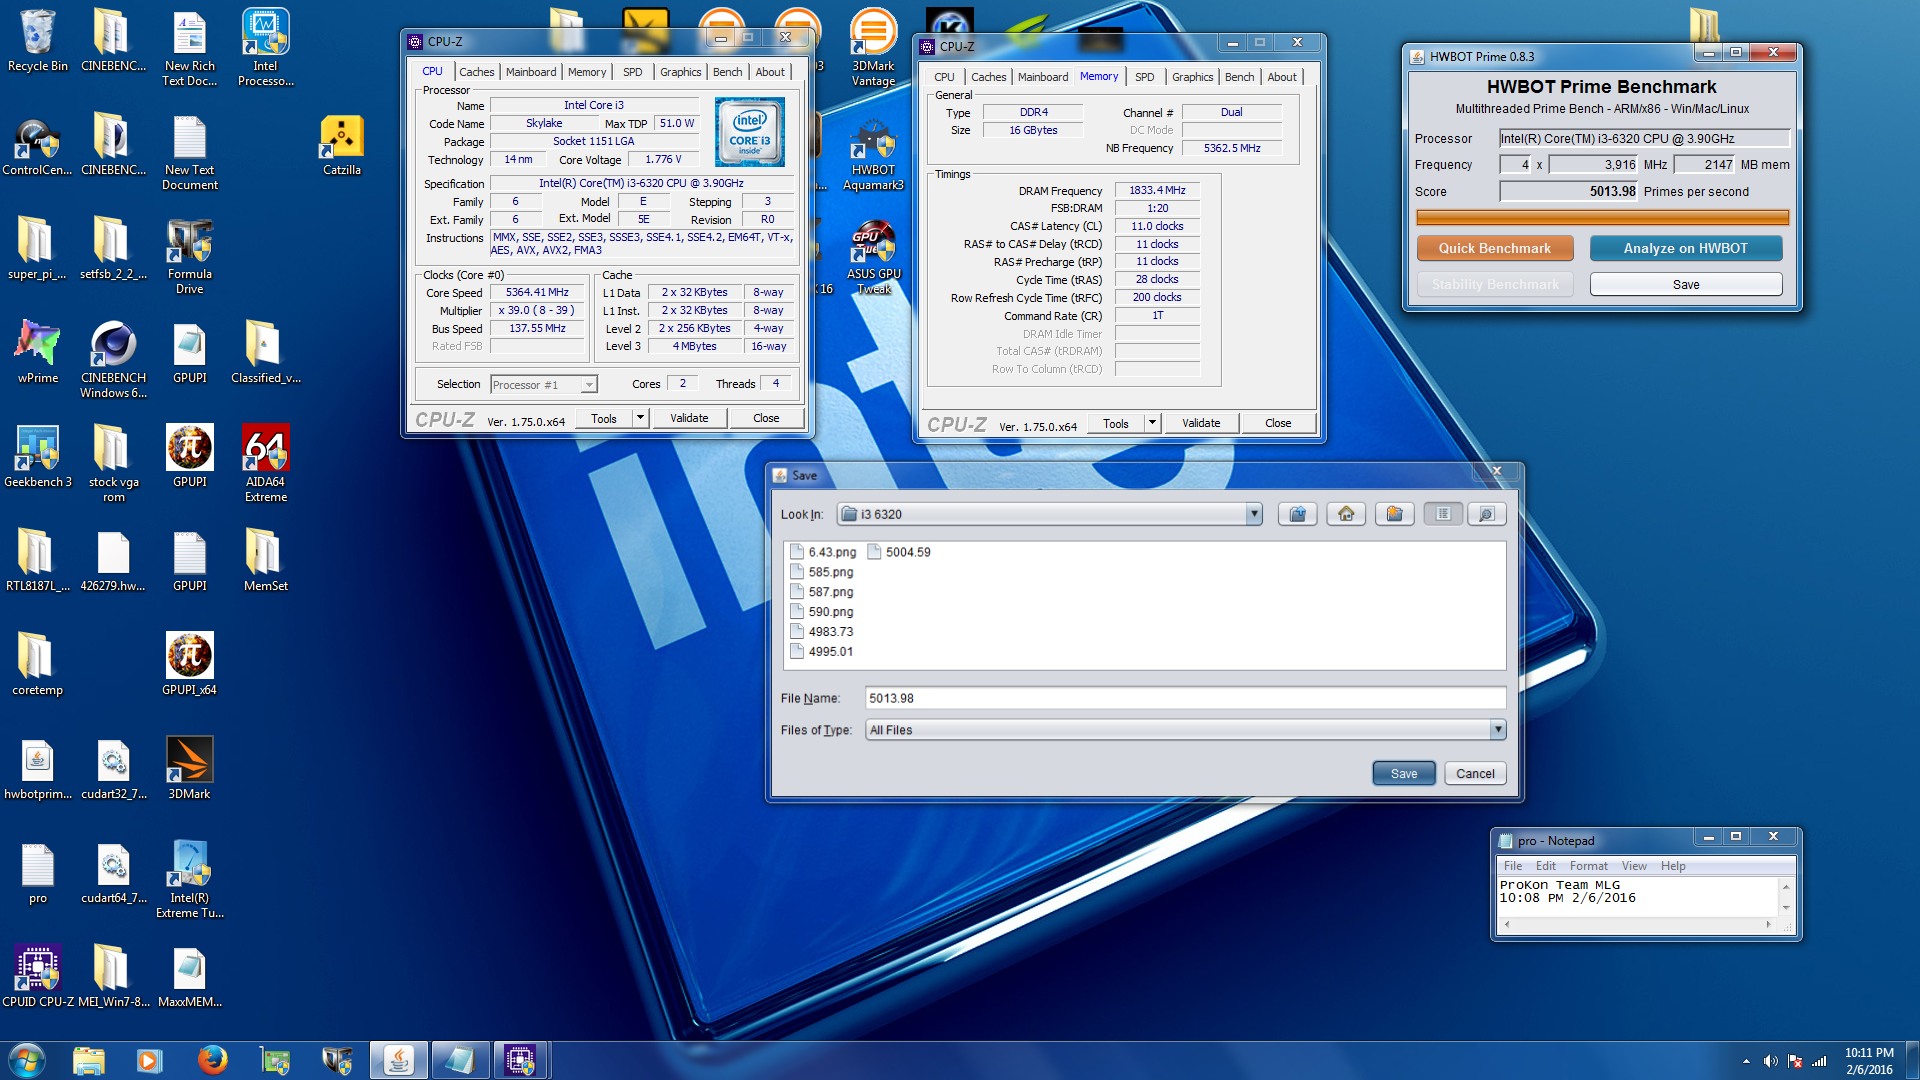
Task: Open Tools dropdown arrow in Memory CPU-Z window
Action: tap(1152, 423)
